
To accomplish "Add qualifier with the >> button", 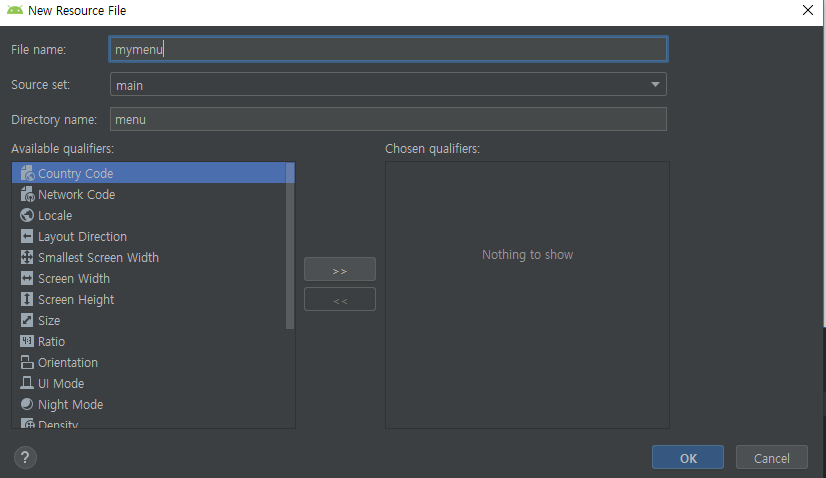I will [340, 269].
